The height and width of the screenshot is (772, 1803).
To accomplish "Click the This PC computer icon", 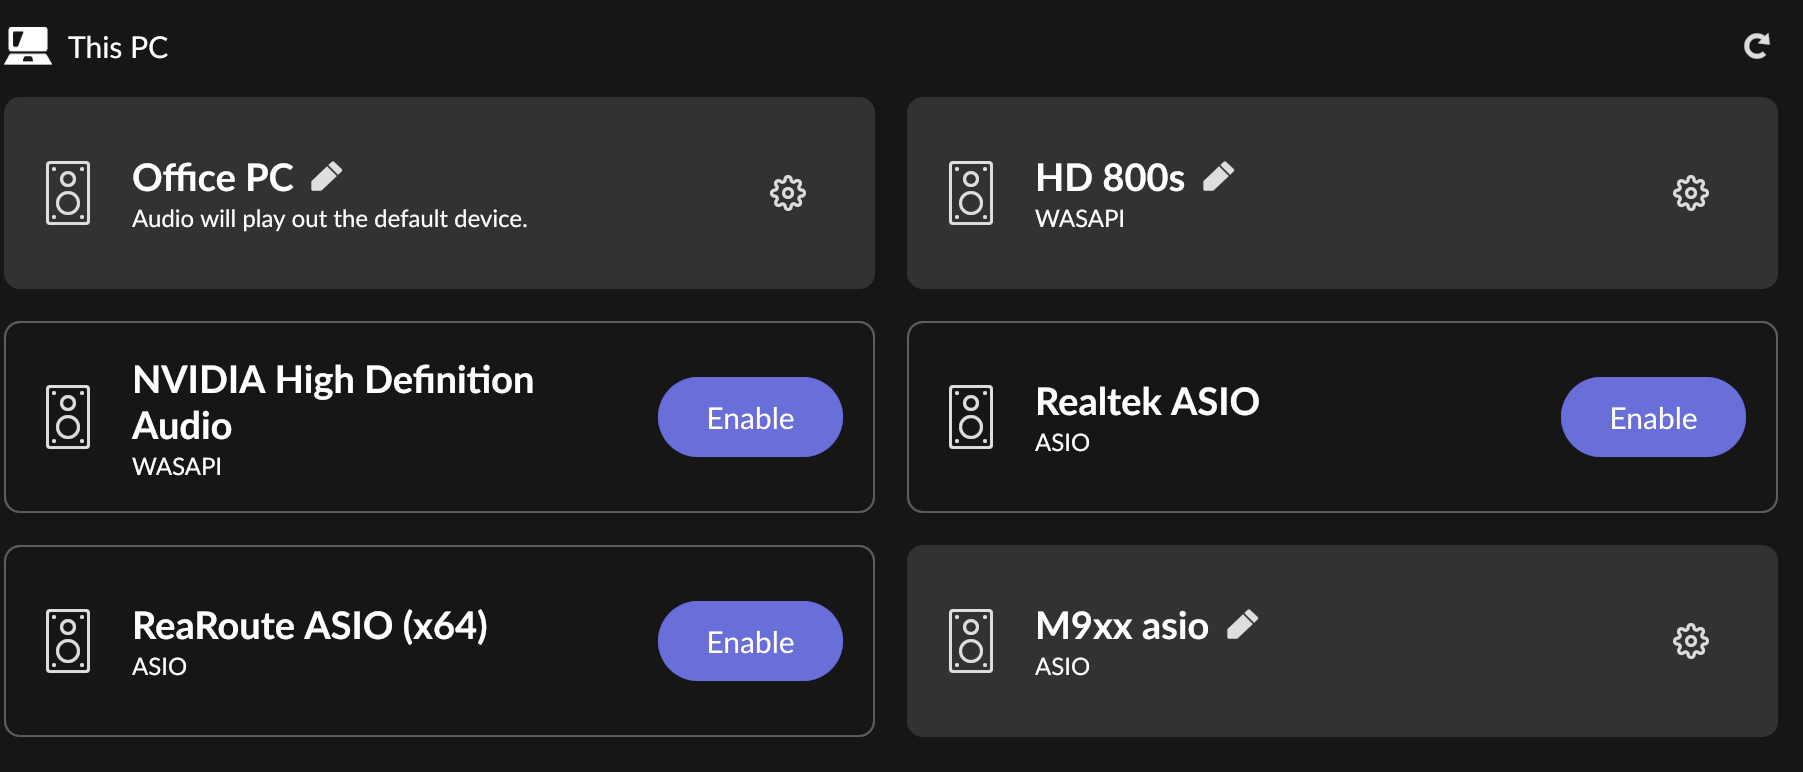I will click(x=28, y=46).
